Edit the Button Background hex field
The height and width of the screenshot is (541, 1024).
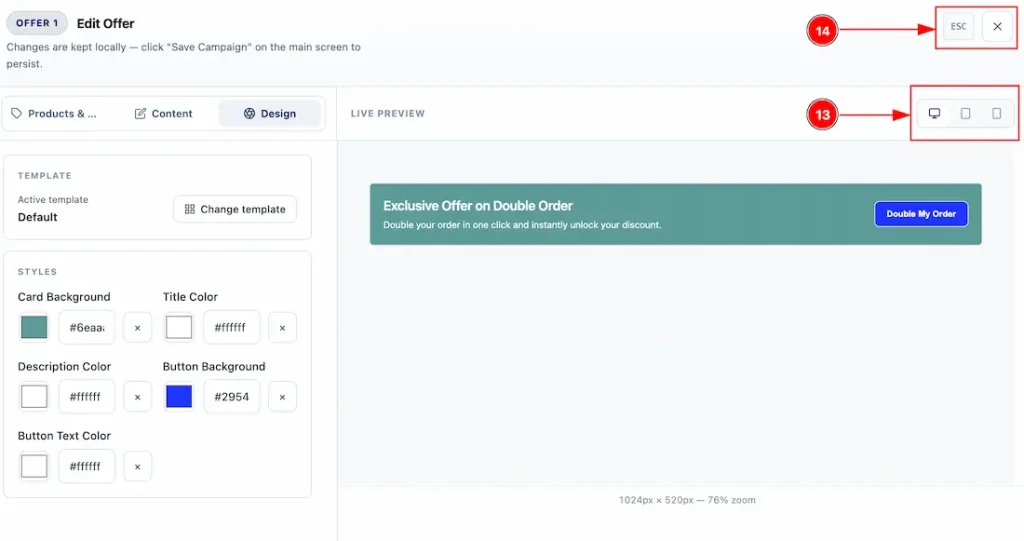[x=232, y=396]
